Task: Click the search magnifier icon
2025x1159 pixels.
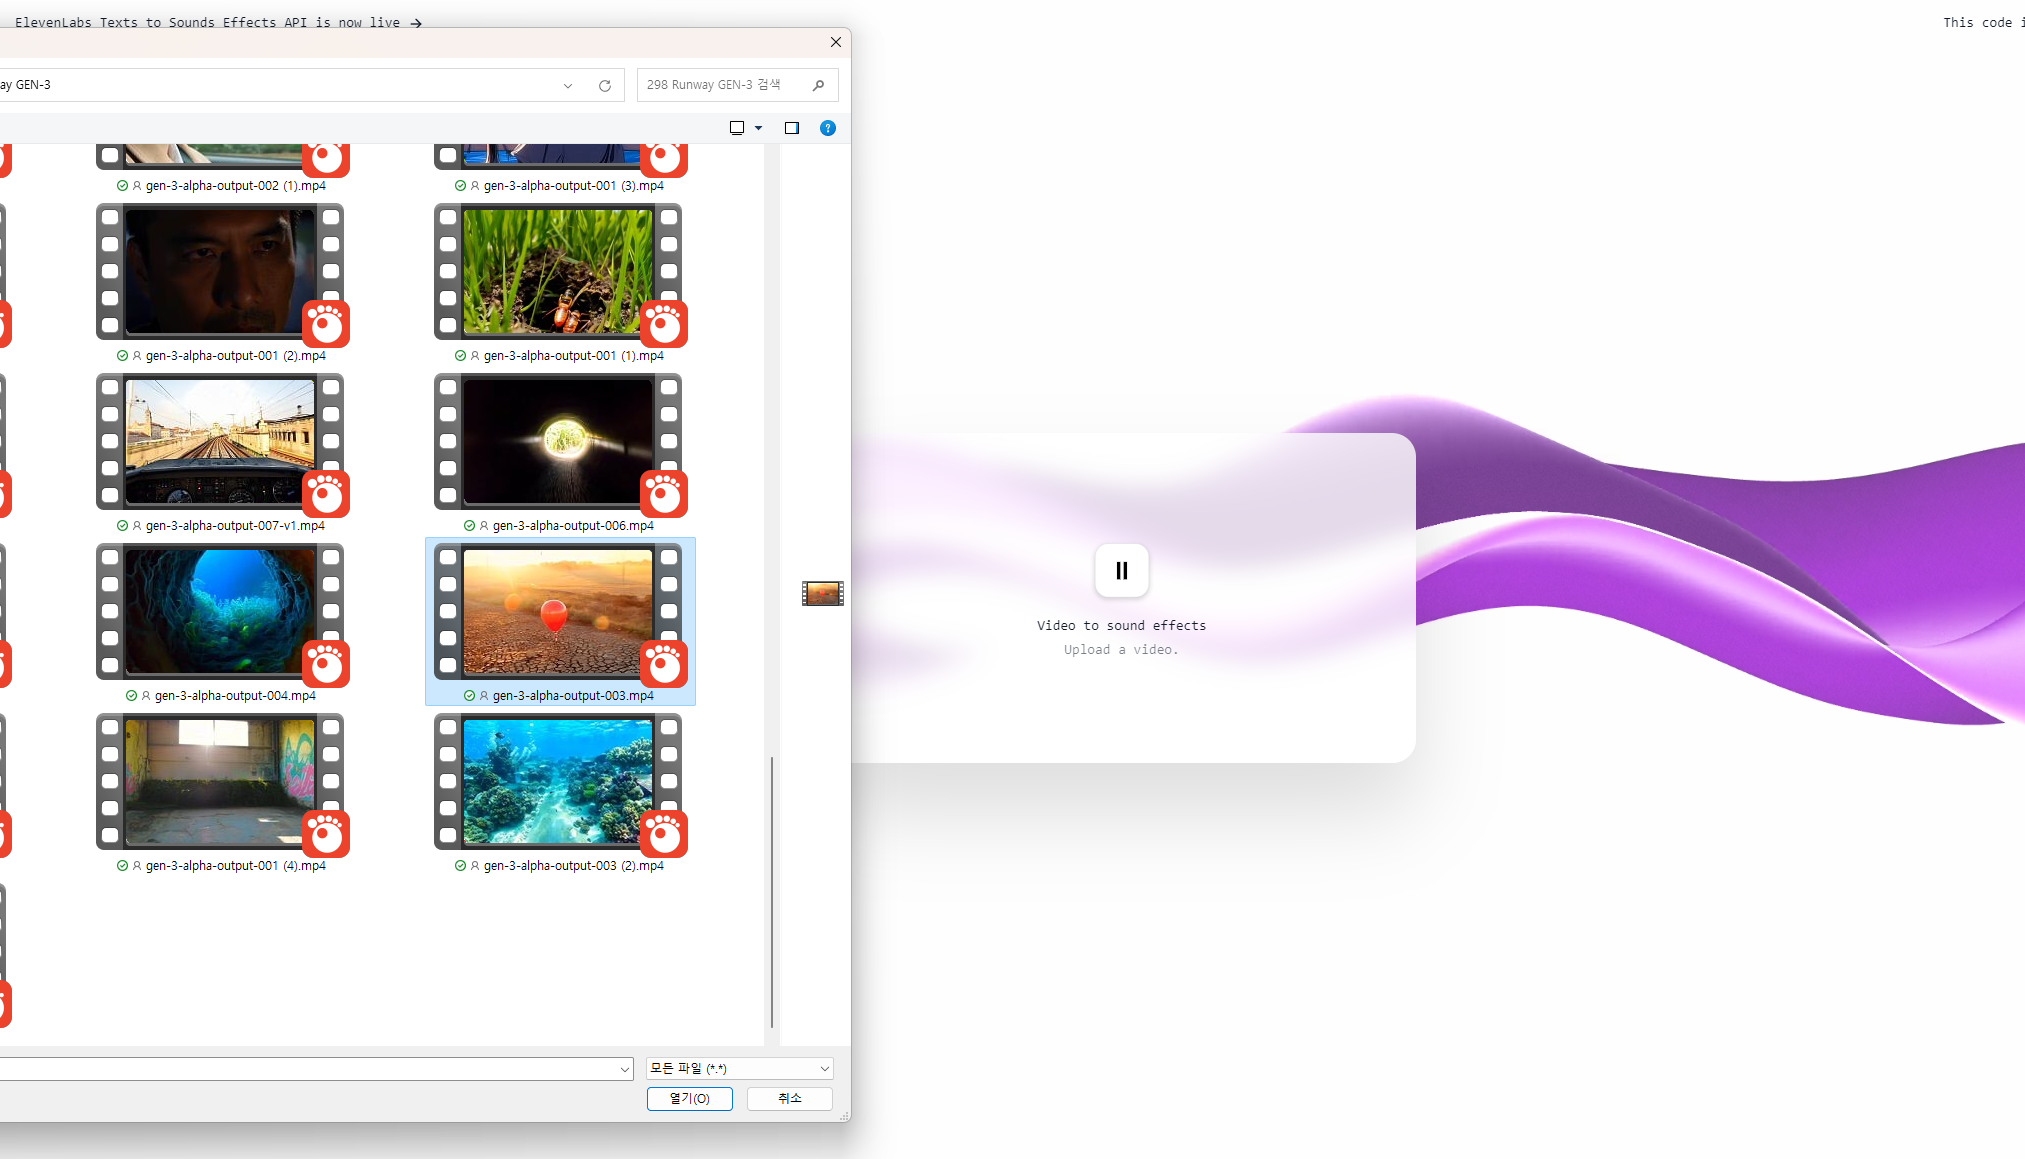Action: pyautogui.click(x=818, y=86)
